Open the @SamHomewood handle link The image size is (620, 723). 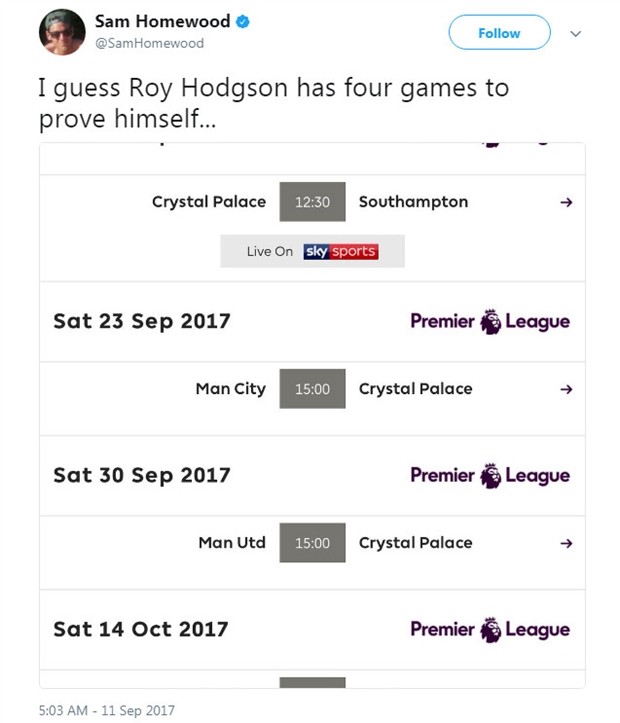[149, 43]
